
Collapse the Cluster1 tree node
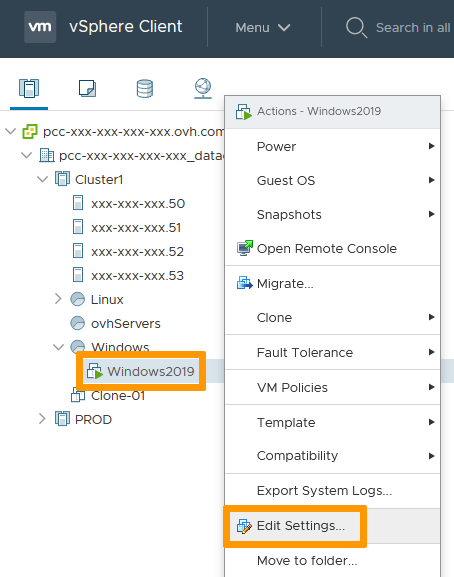point(43,180)
